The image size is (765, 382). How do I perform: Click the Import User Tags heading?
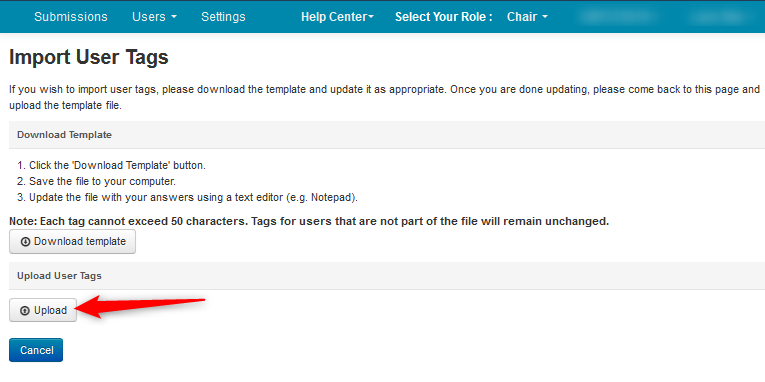pyautogui.click(x=89, y=58)
